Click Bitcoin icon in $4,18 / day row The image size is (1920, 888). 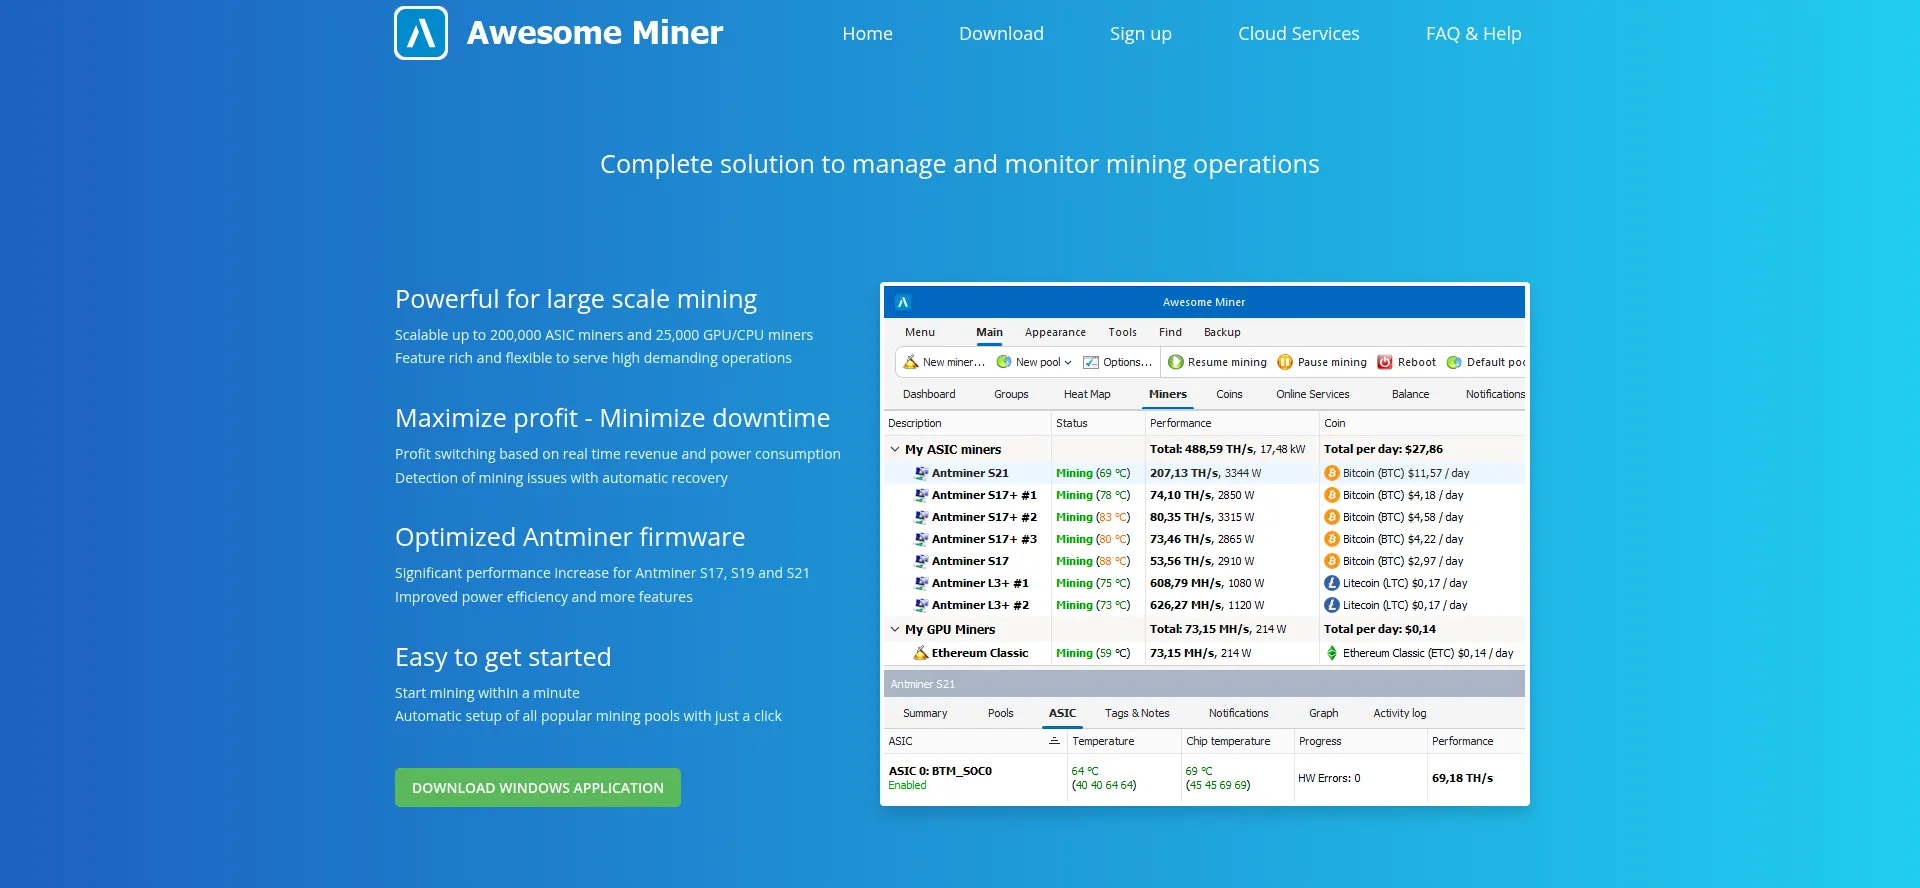coord(1332,495)
